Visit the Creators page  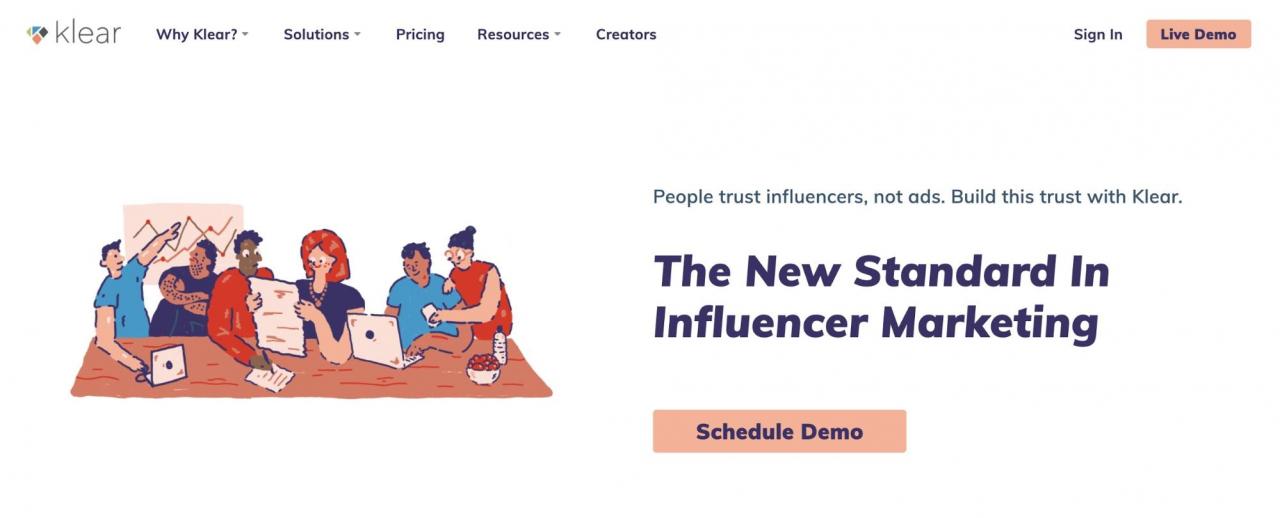(x=626, y=34)
